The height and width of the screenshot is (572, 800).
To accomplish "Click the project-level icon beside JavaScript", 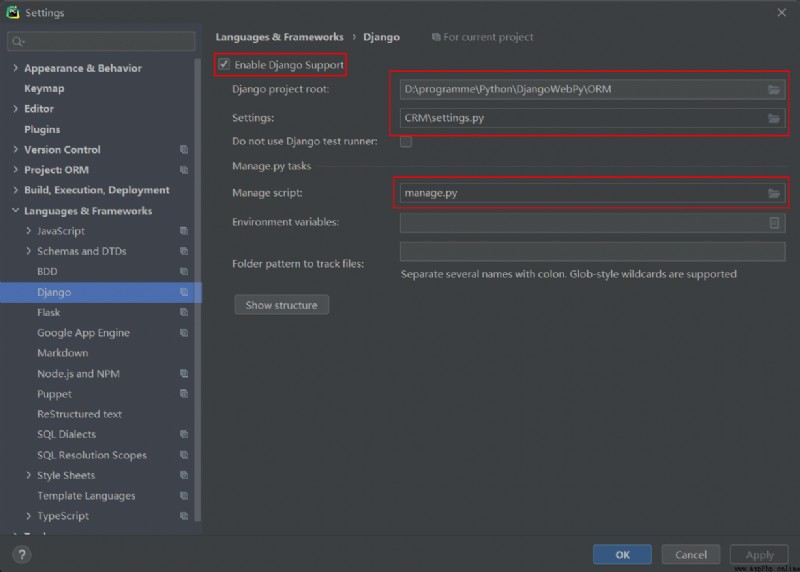I will [184, 231].
